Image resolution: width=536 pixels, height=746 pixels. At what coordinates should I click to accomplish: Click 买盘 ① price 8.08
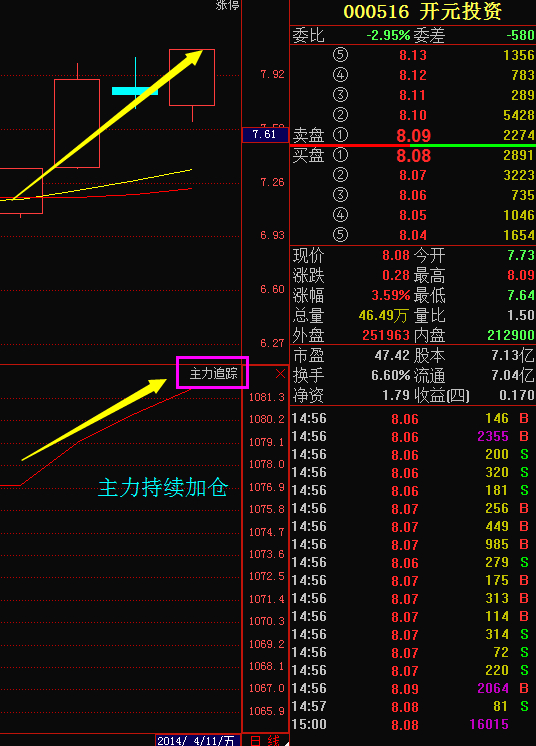pyautogui.click(x=413, y=156)
